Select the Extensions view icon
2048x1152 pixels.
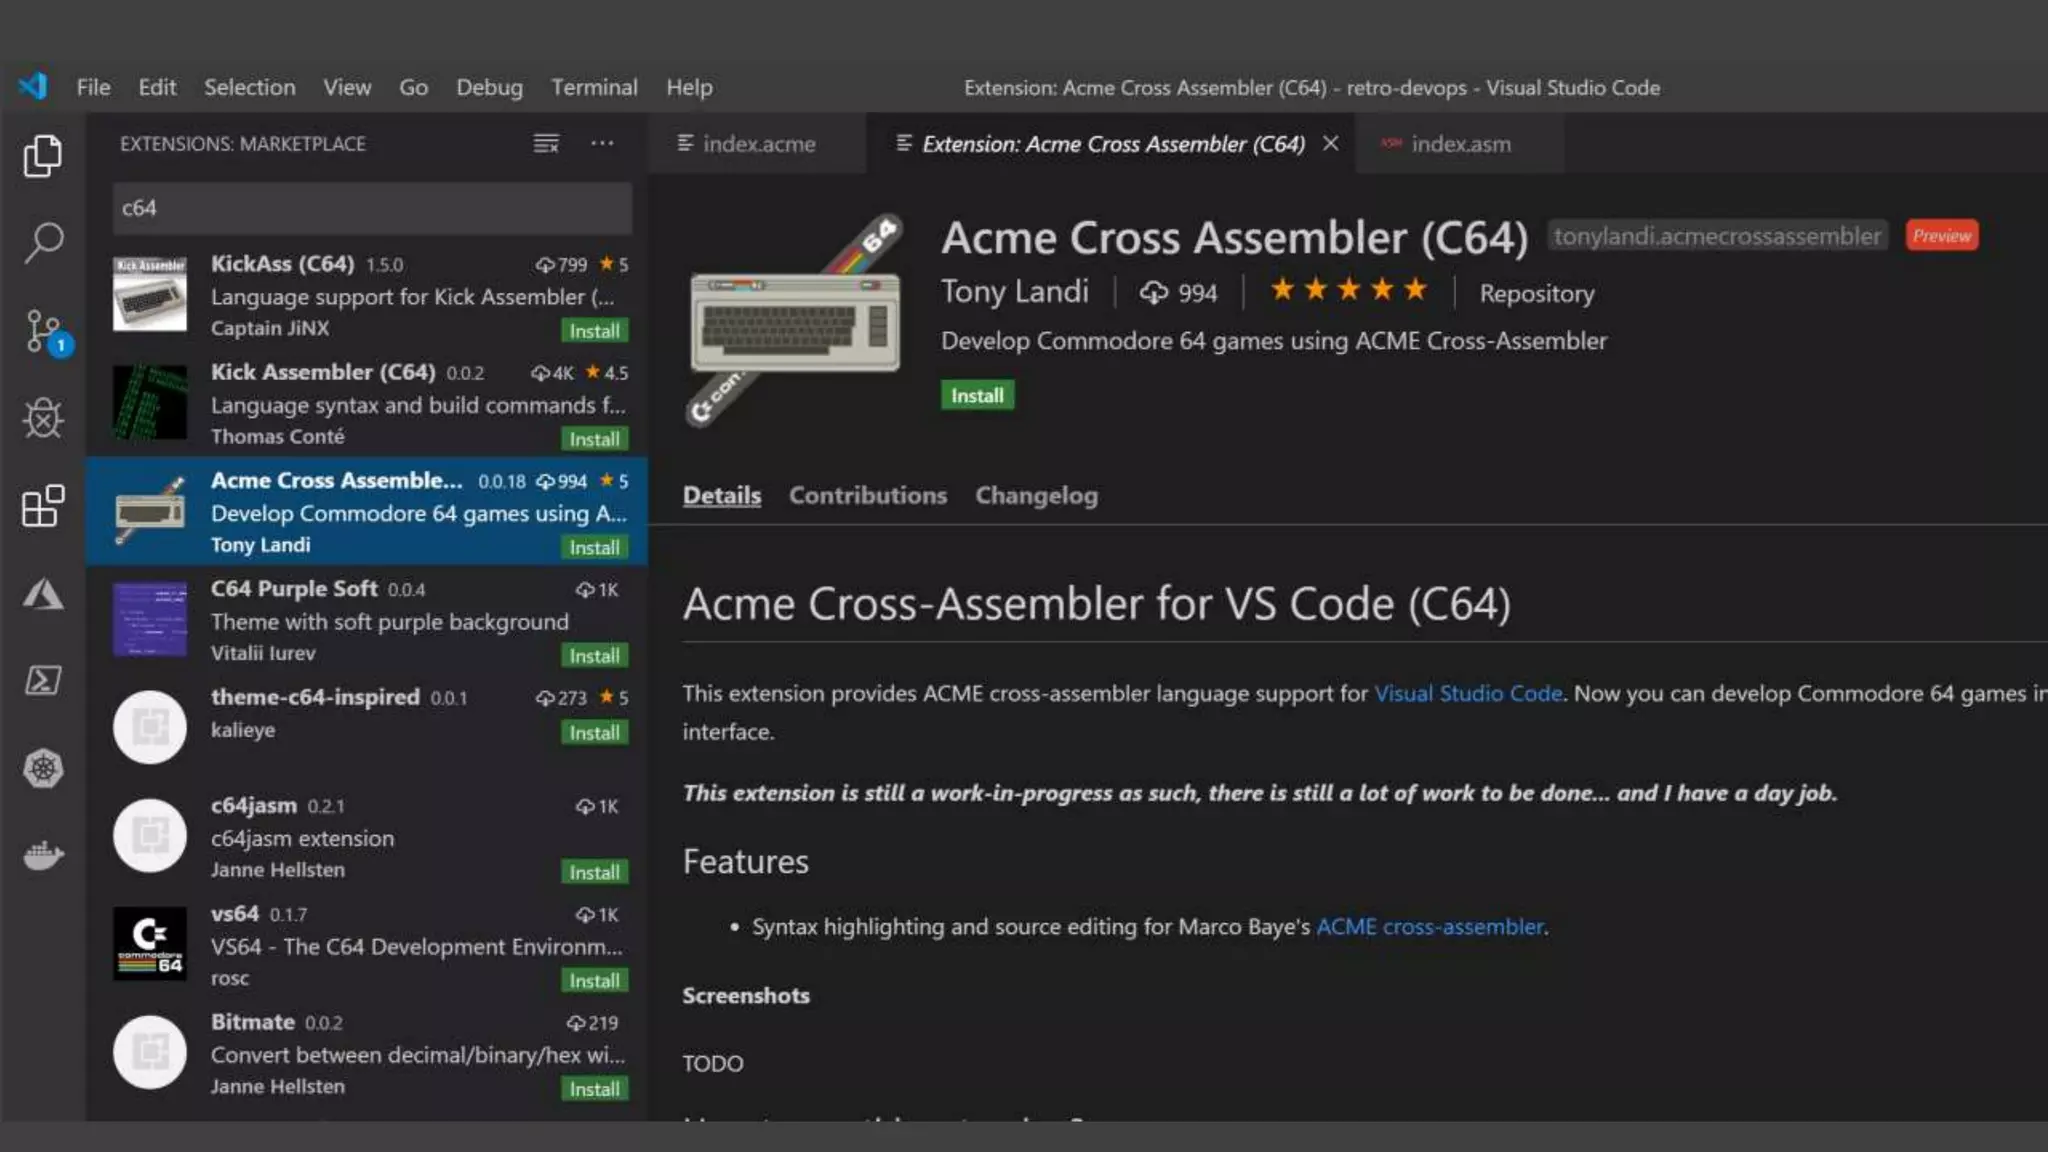(x=42, y=506)
